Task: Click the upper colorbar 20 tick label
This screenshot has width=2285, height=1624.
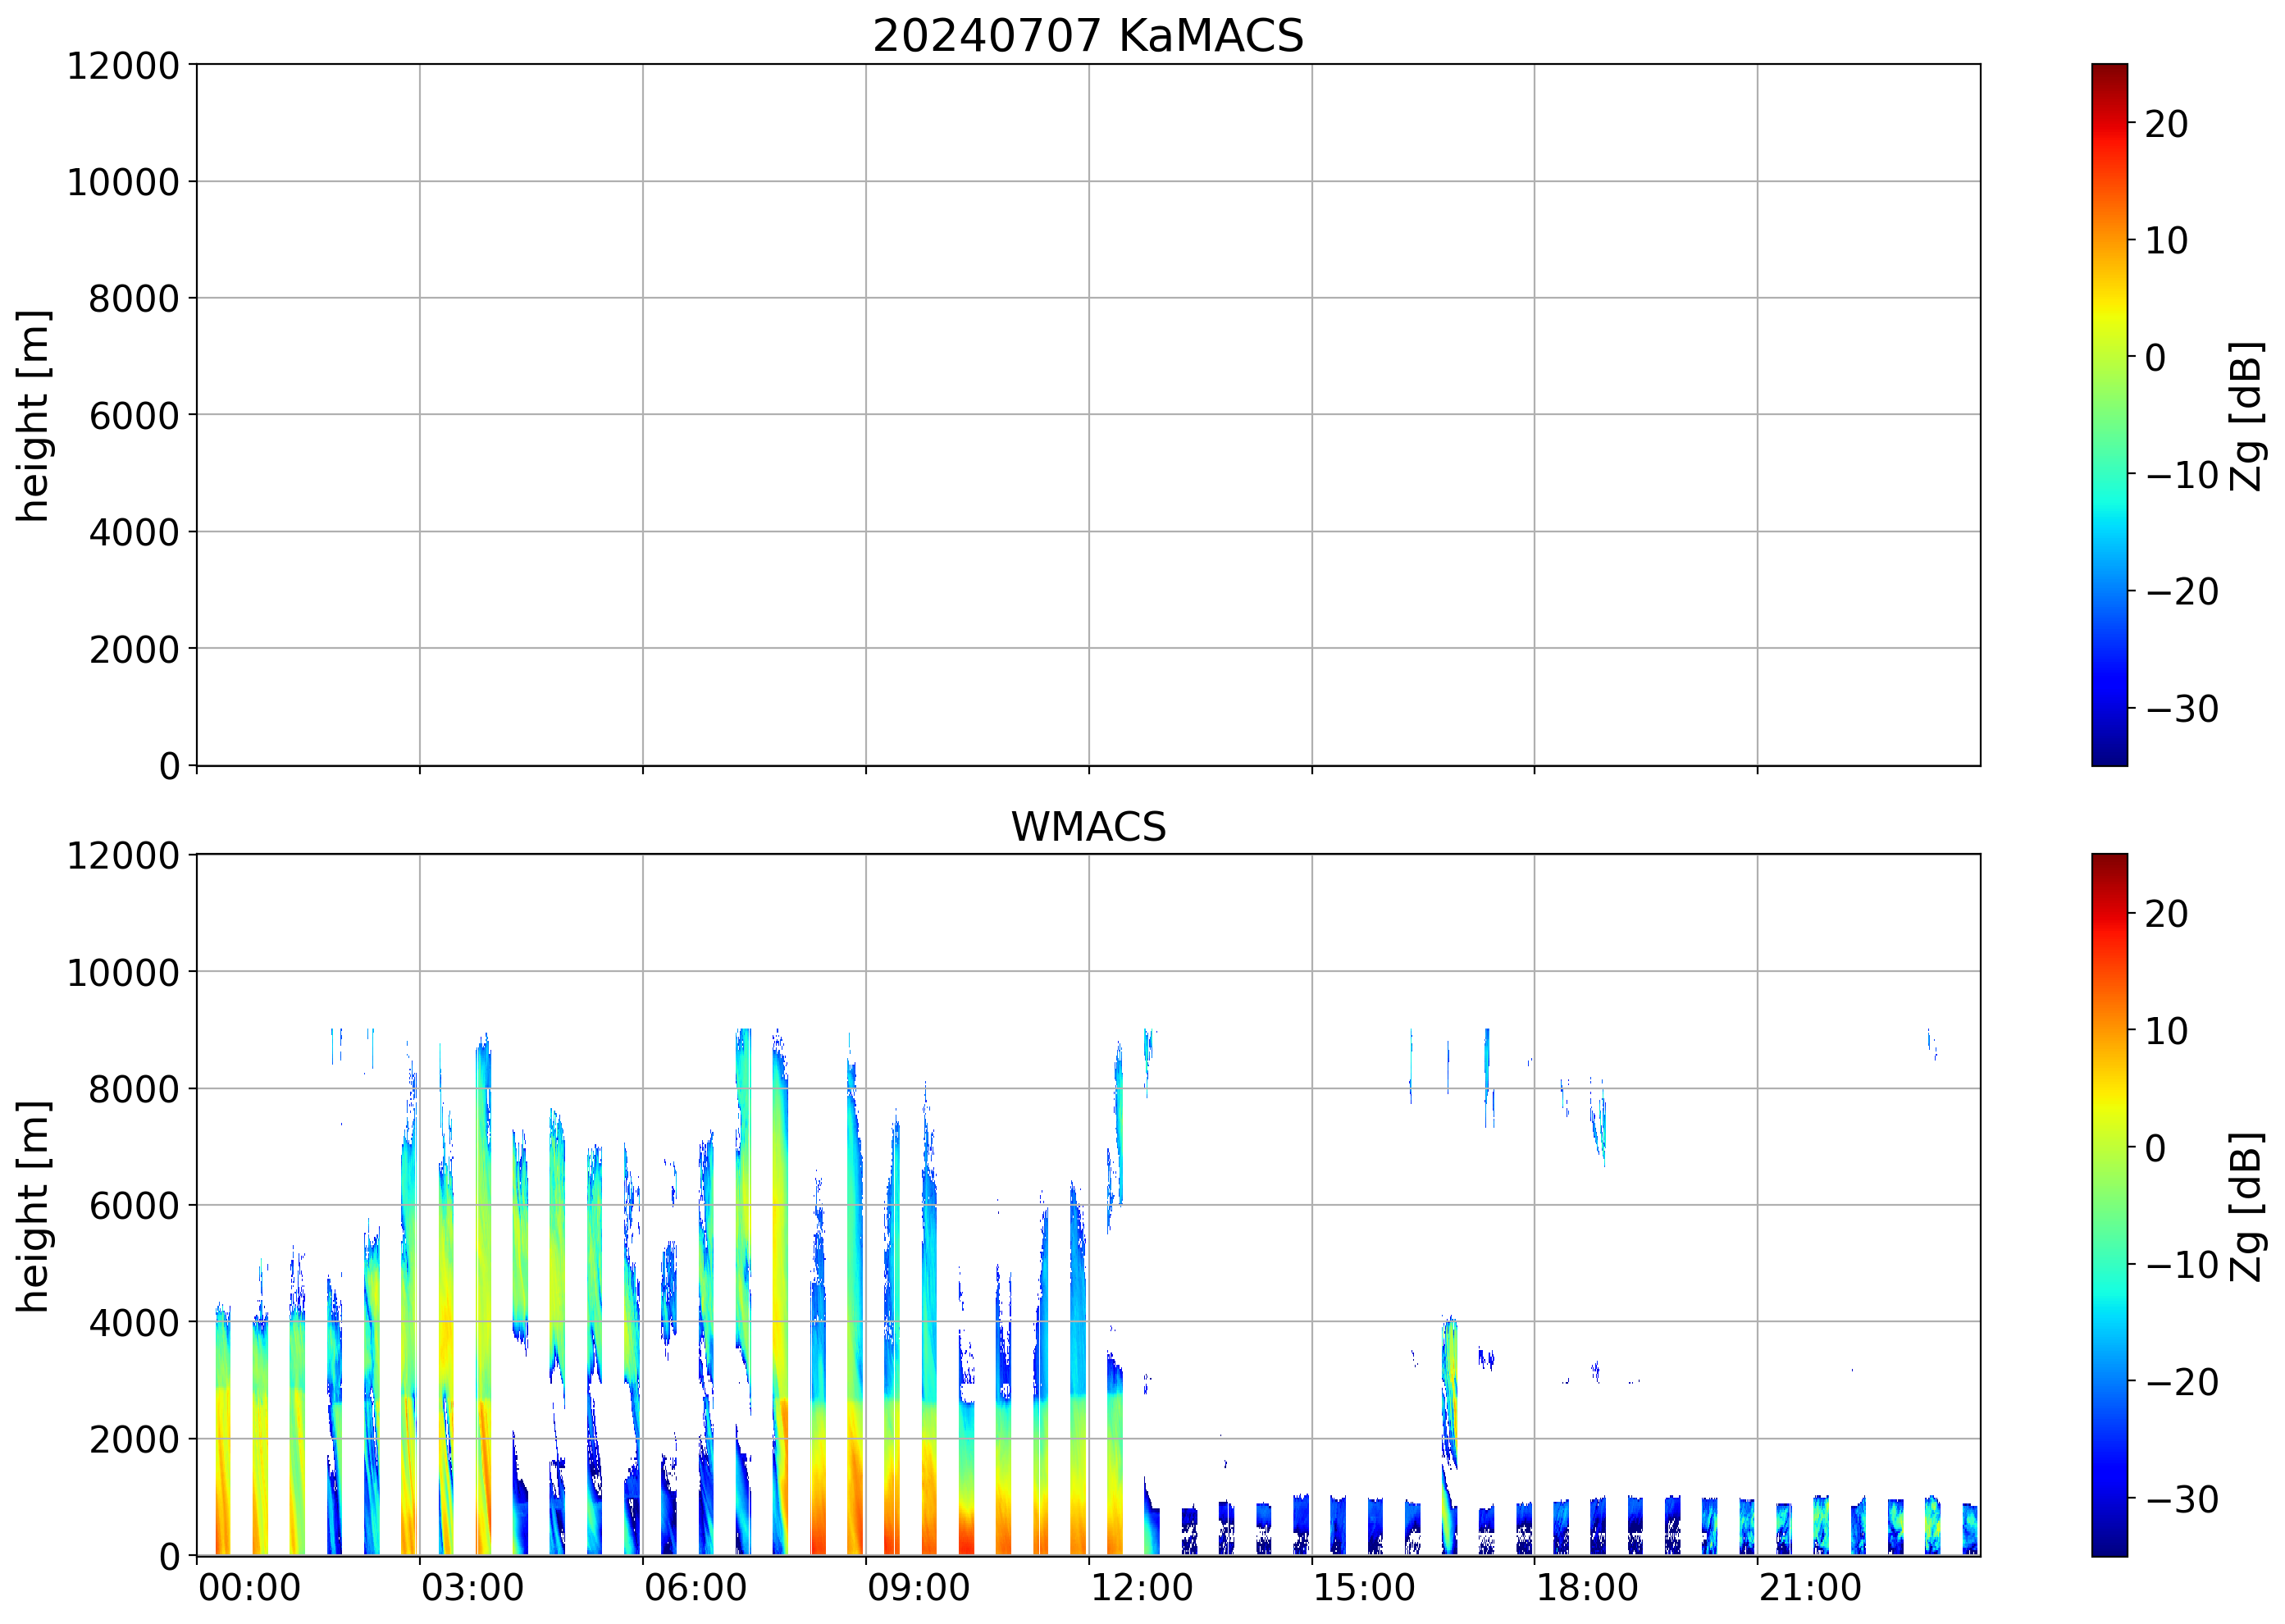Action: pyautogui.click(x=2166, y=124)
